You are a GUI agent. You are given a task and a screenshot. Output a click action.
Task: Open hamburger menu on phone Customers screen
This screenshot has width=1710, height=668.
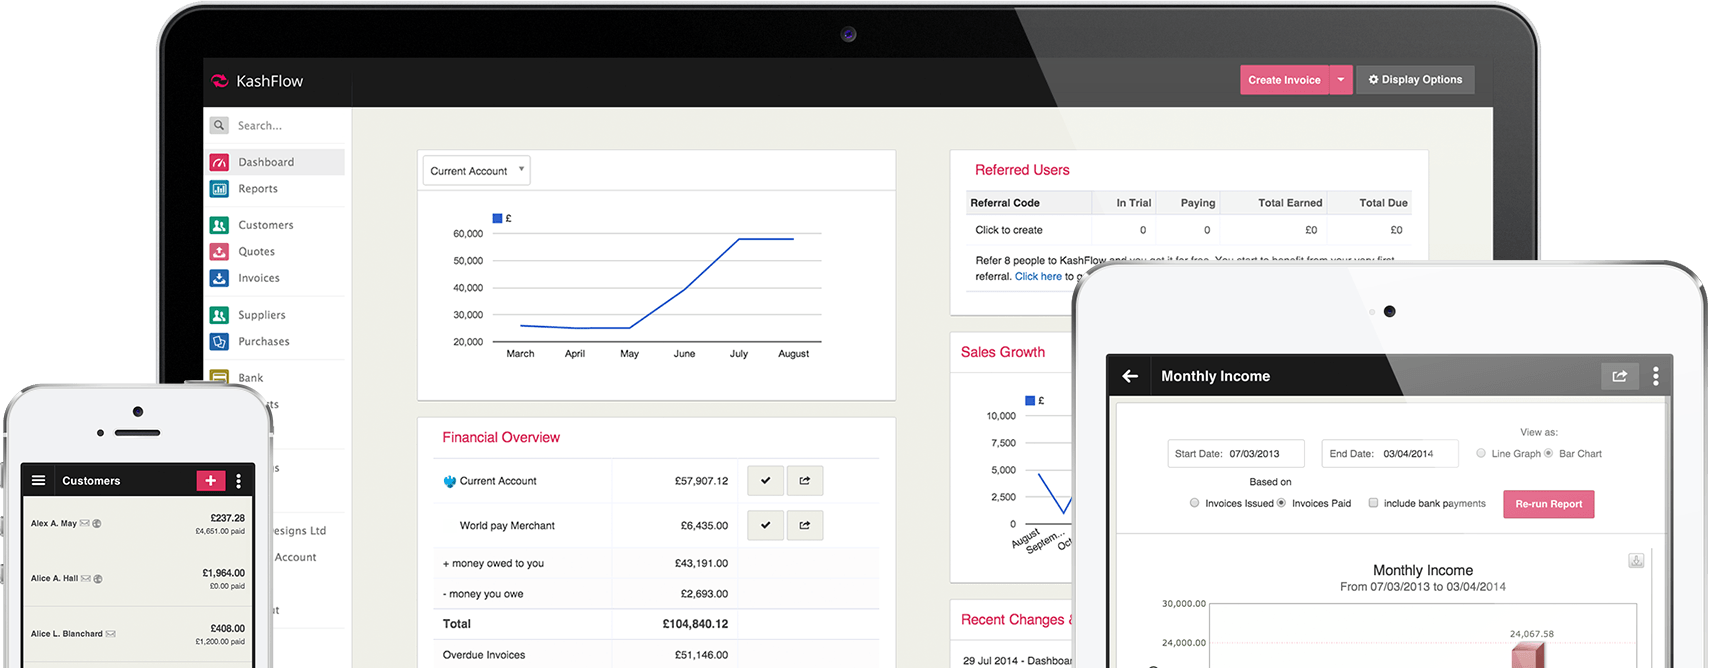pyautogui.click(x=39, y=481)
